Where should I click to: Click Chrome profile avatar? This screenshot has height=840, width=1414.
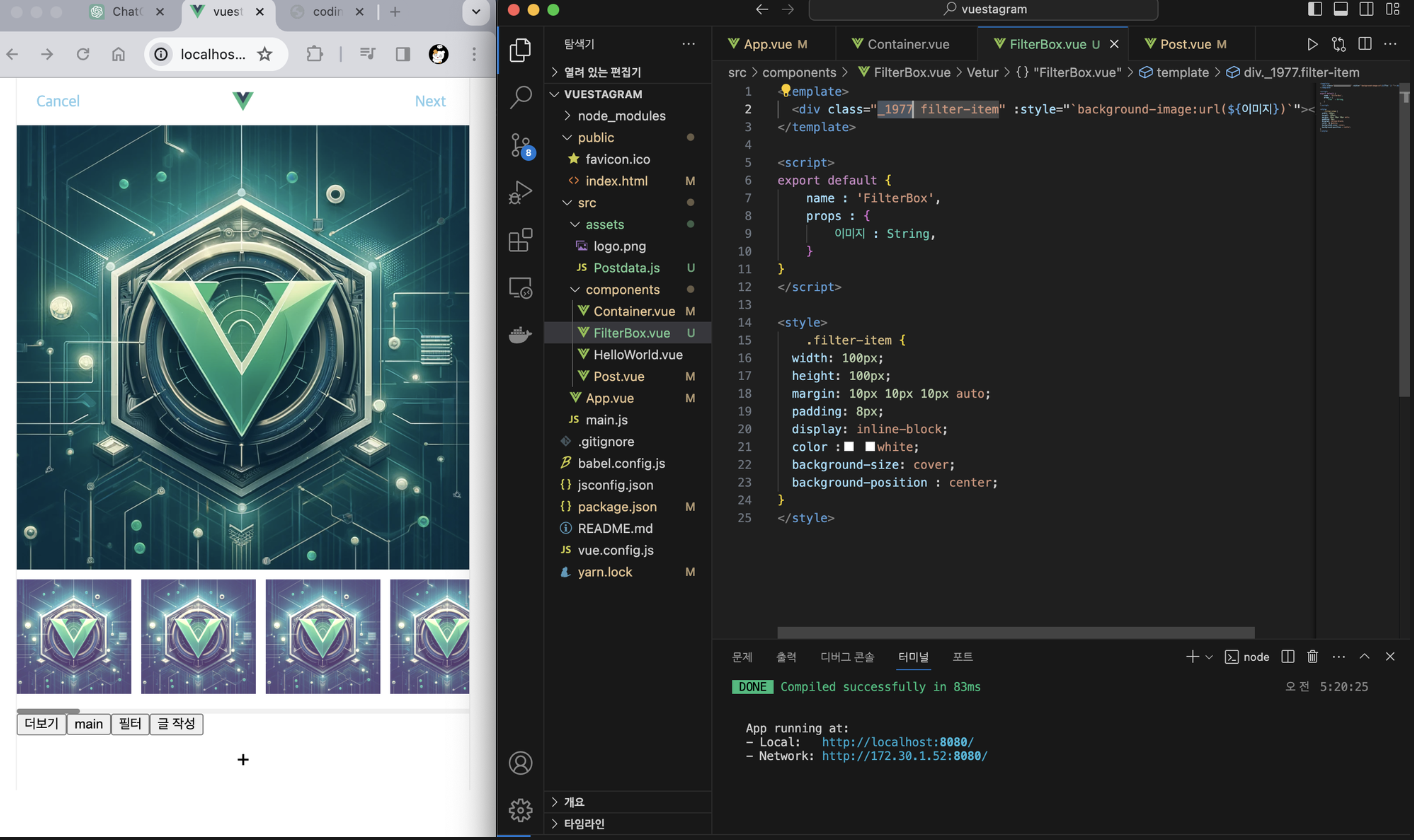click(x=438, y=54)
